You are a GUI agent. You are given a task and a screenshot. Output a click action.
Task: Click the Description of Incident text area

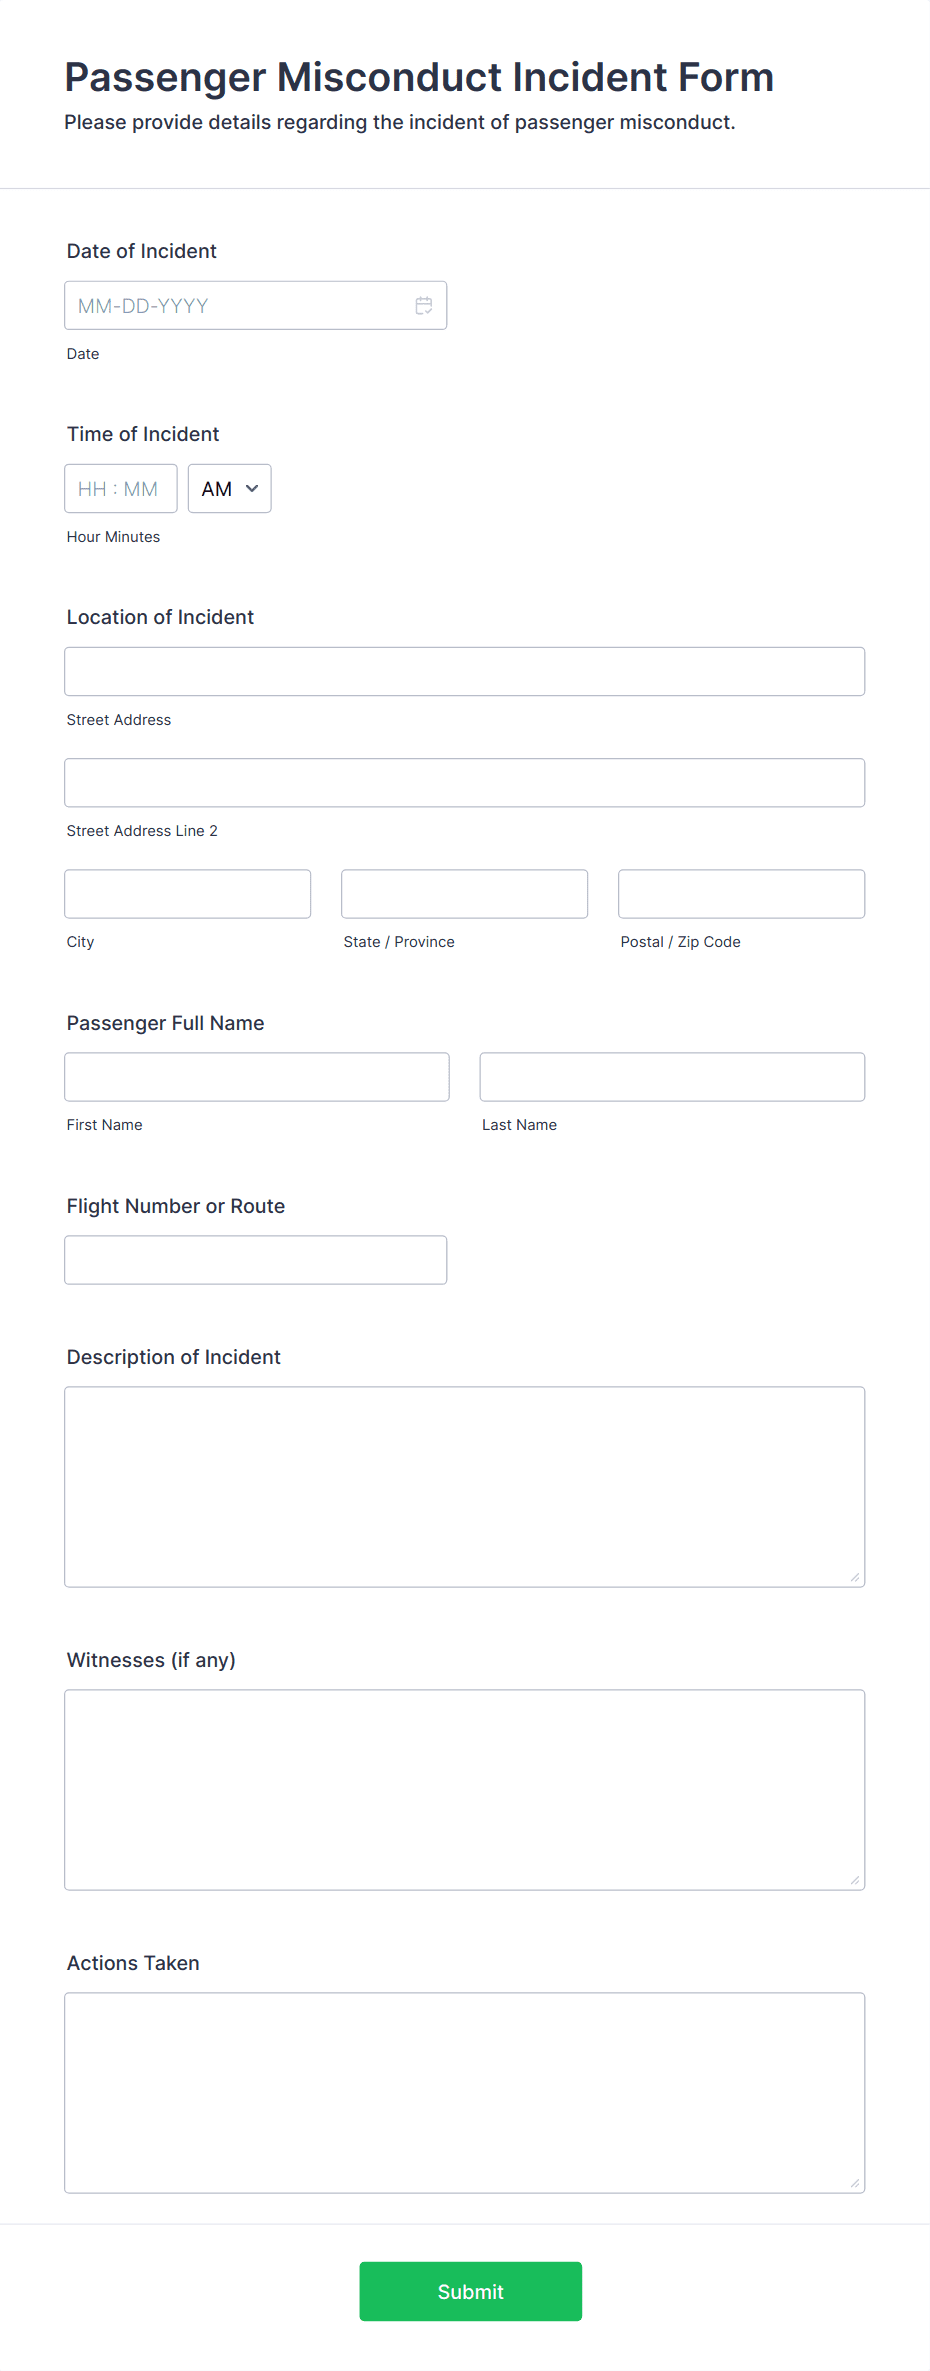[464, 1486]
